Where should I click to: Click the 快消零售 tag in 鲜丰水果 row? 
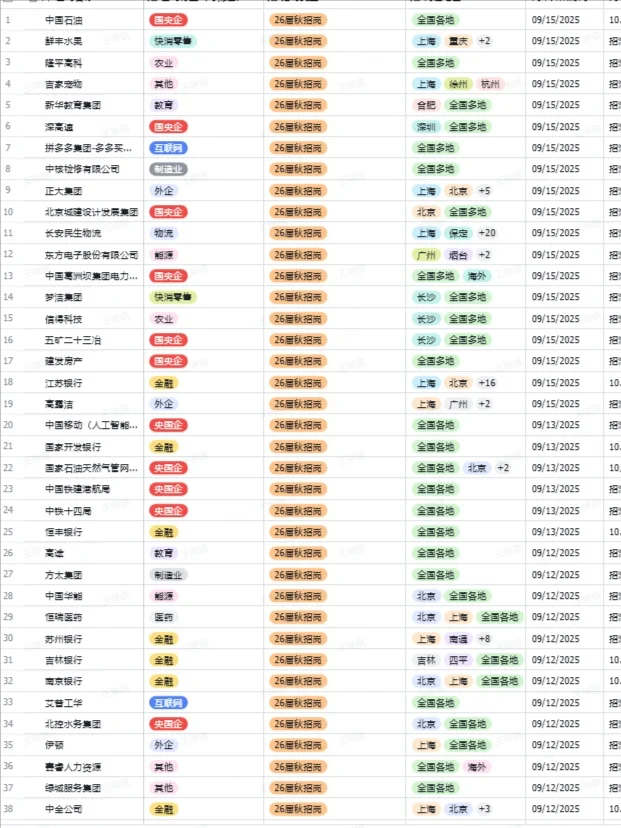tap(173, 41)
